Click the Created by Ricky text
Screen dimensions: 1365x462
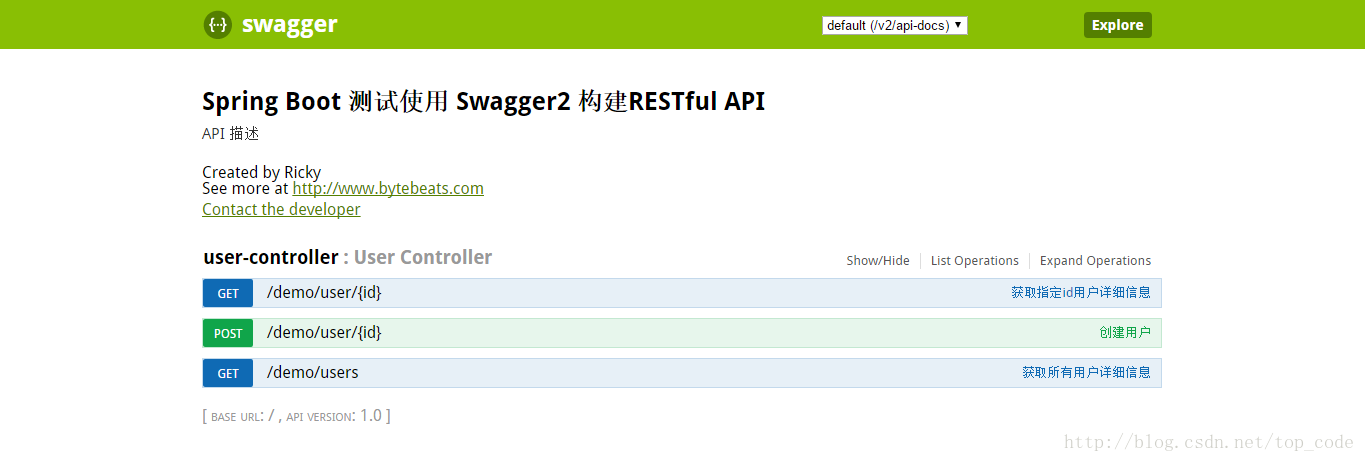[261, 172]
